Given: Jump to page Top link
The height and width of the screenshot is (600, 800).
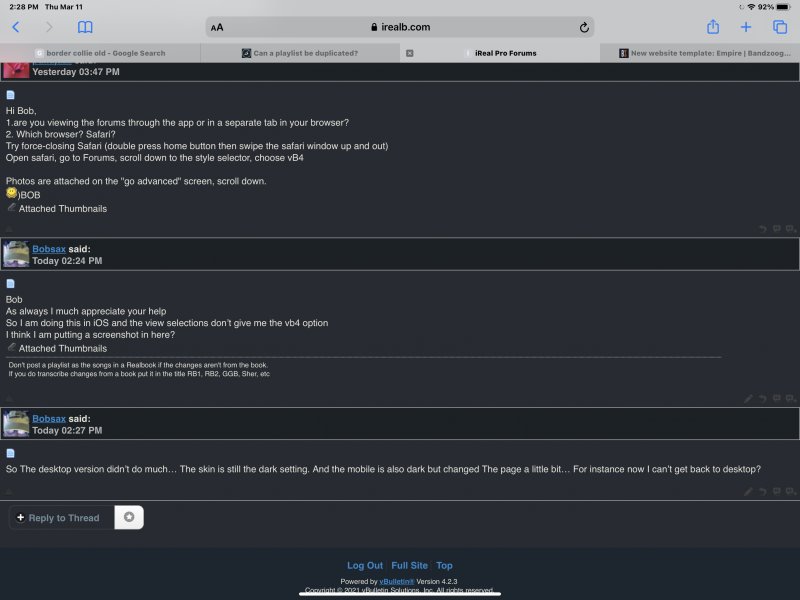Looking at the screenshot, I should point(444,565).
